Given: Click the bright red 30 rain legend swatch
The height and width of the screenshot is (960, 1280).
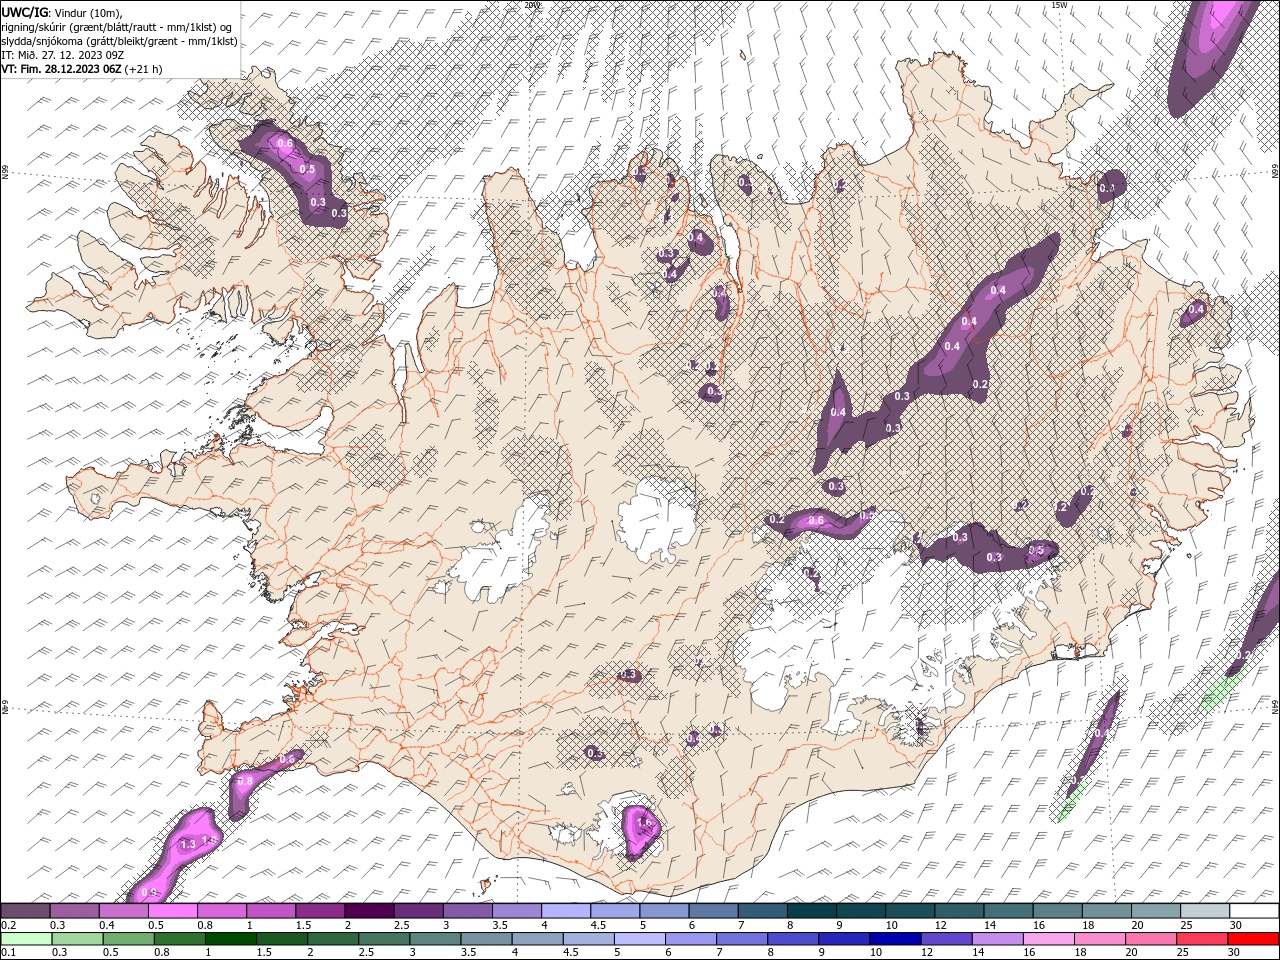Looking at the screenshot, I should pos(1254,939).
